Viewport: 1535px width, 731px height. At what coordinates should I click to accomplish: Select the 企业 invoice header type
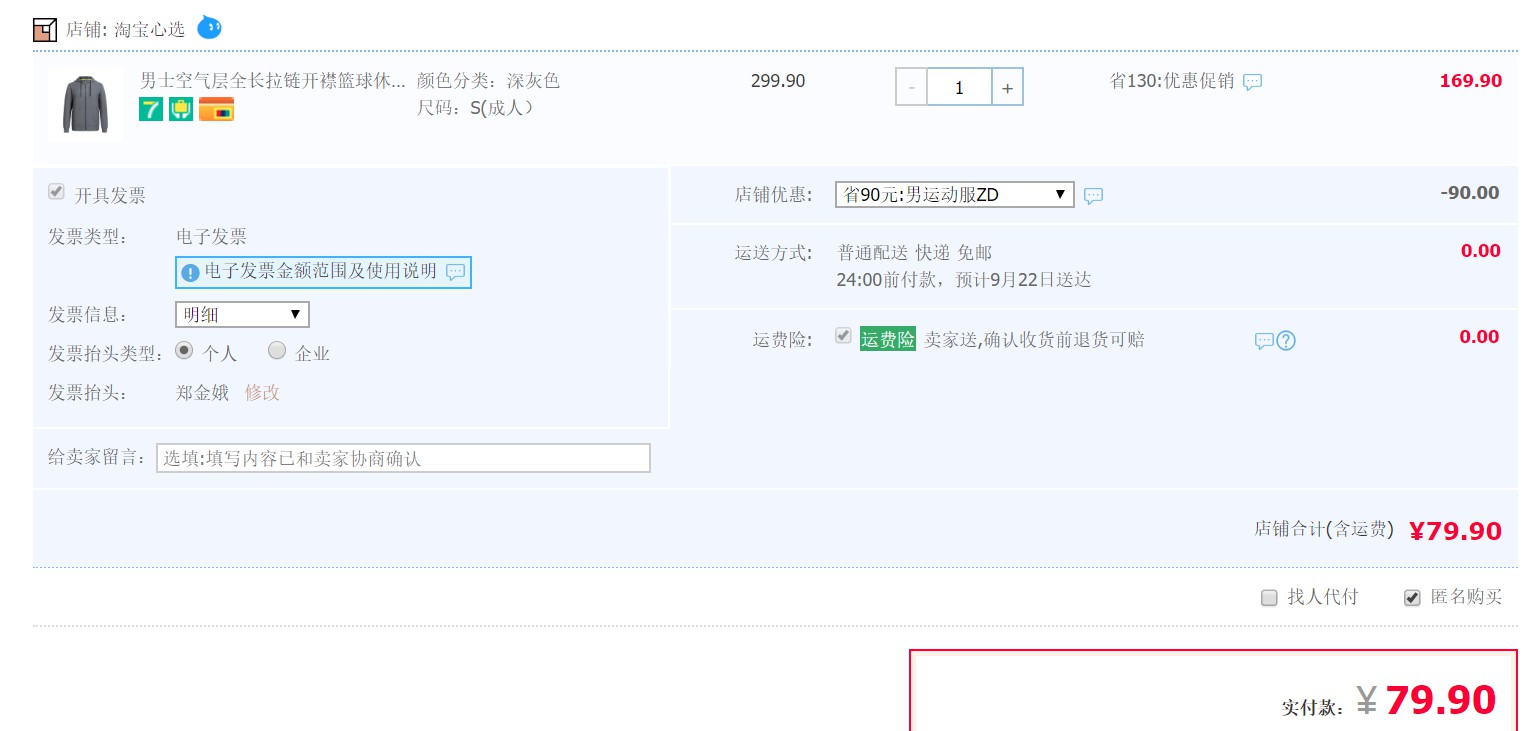(277, 351)
